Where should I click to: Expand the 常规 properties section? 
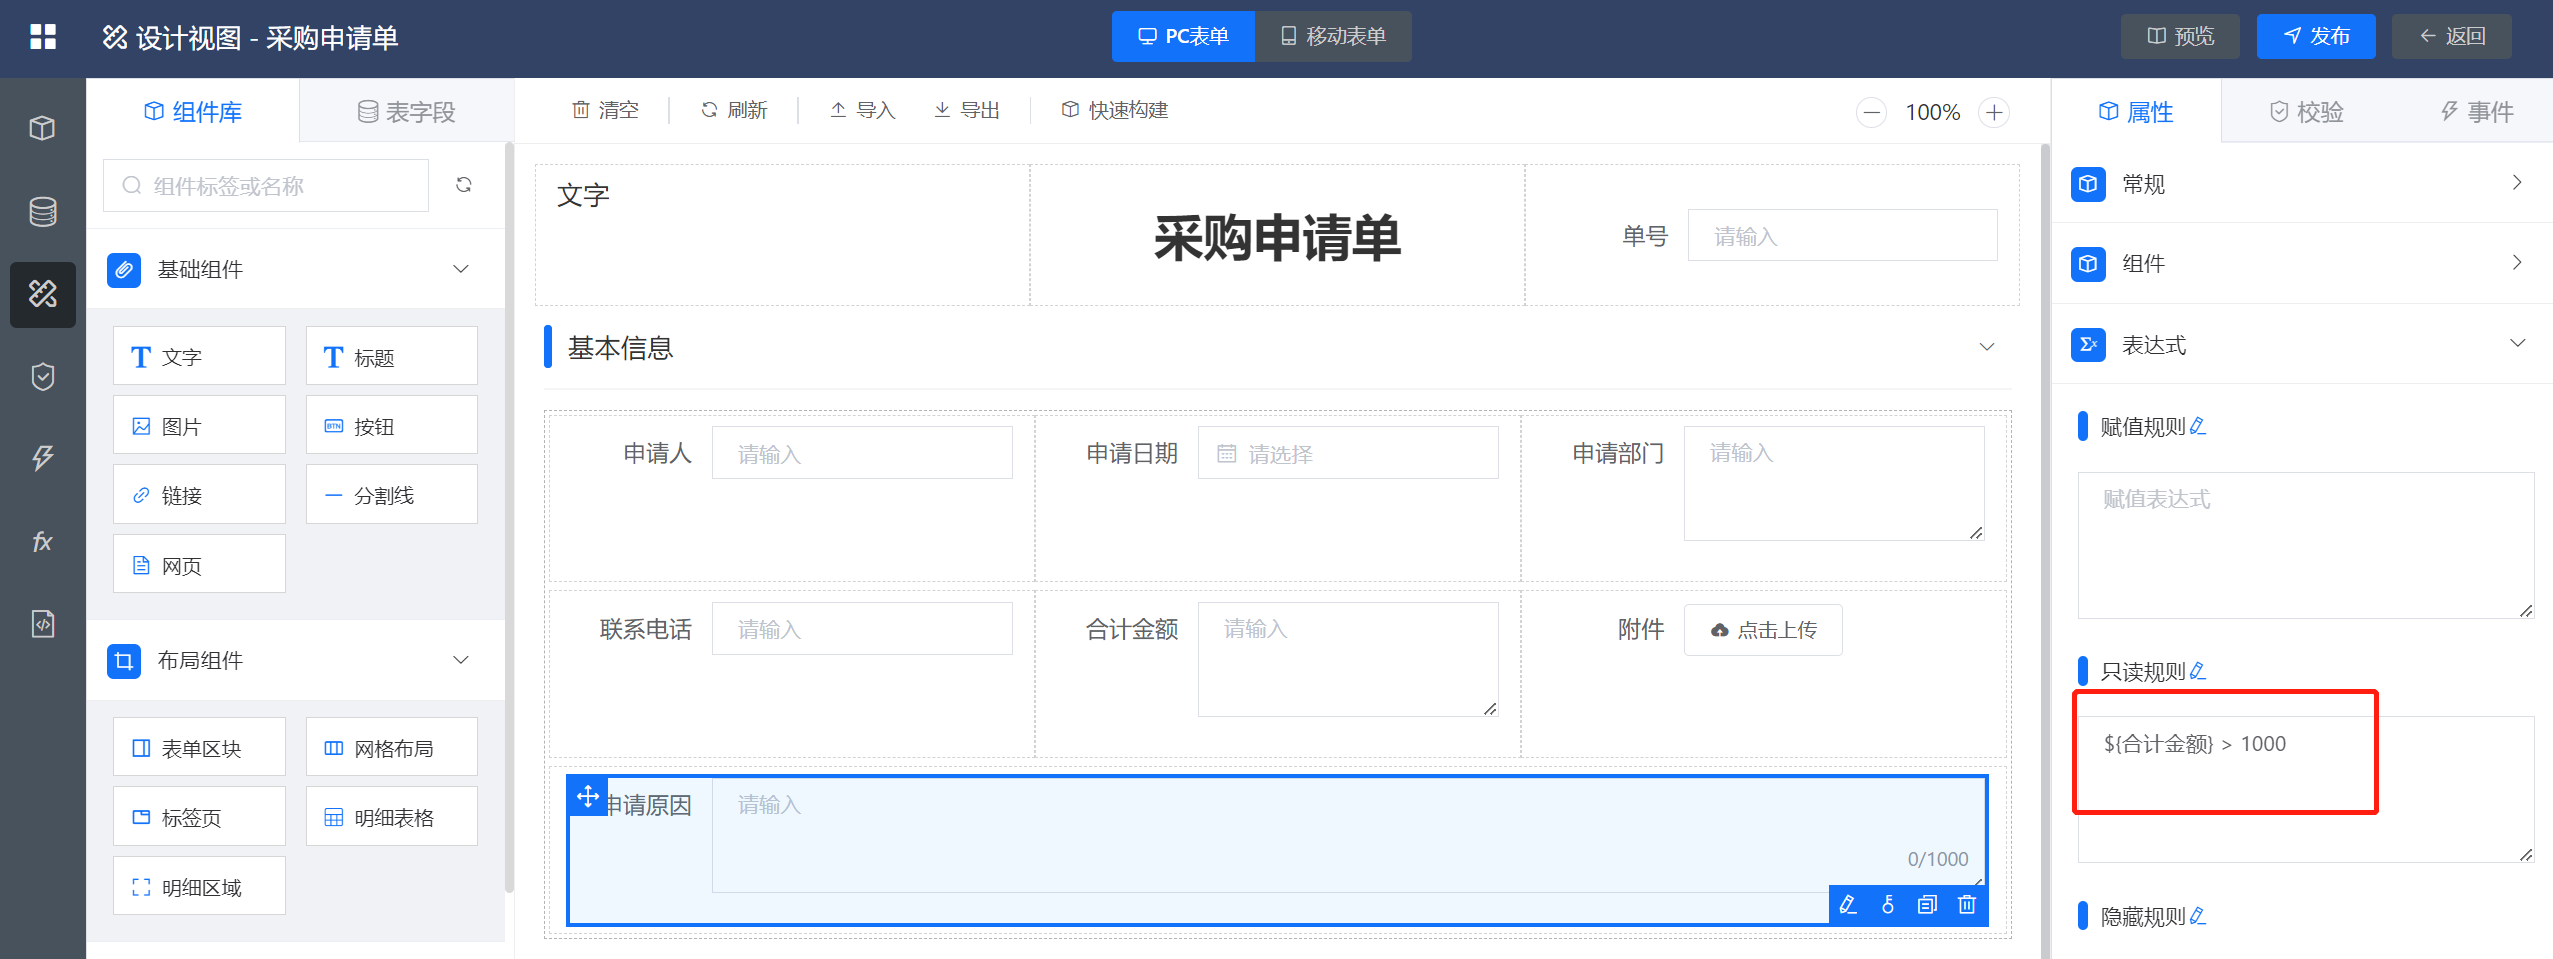2516,183
